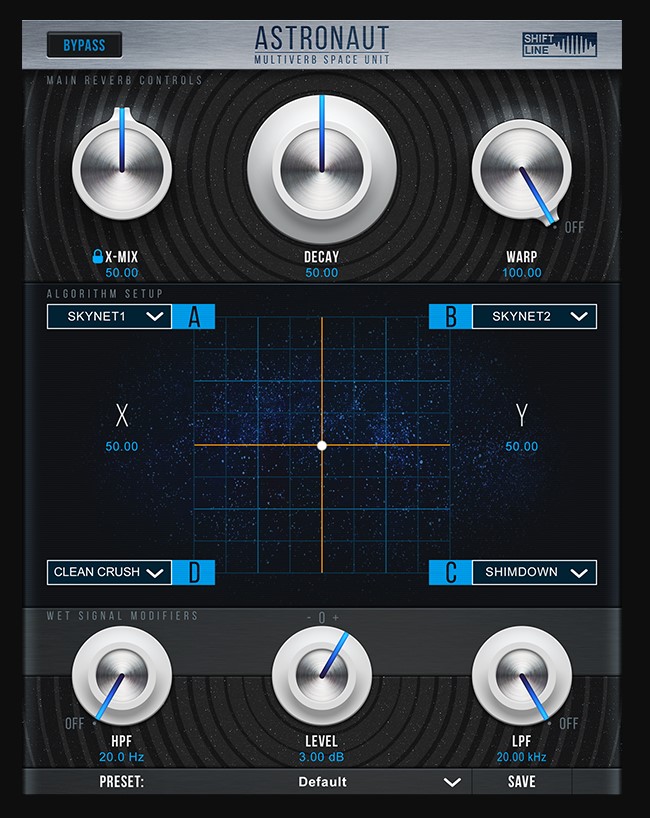
Task: Click the HPF knob
Action: 122,676
